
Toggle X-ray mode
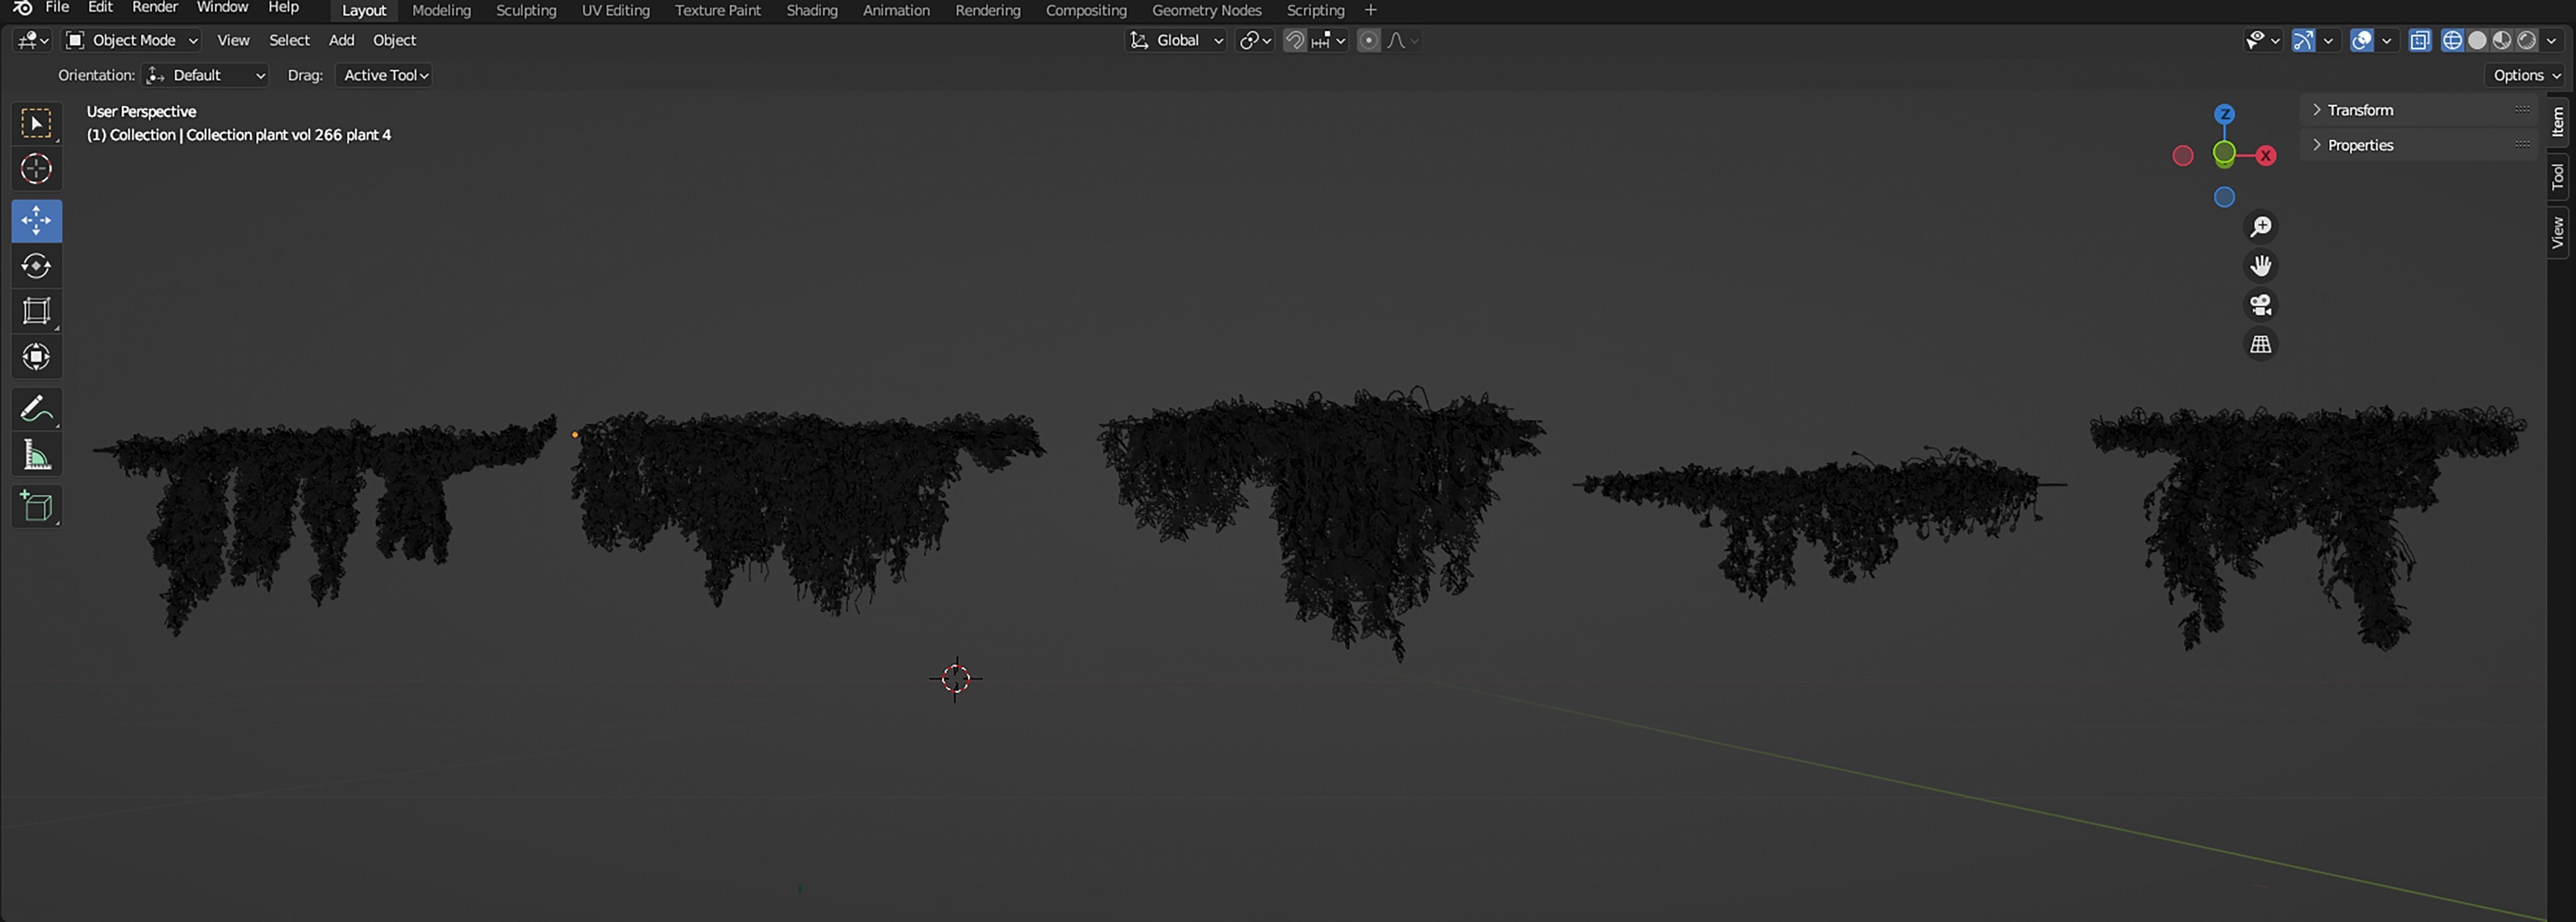[x=2420, y=40]
